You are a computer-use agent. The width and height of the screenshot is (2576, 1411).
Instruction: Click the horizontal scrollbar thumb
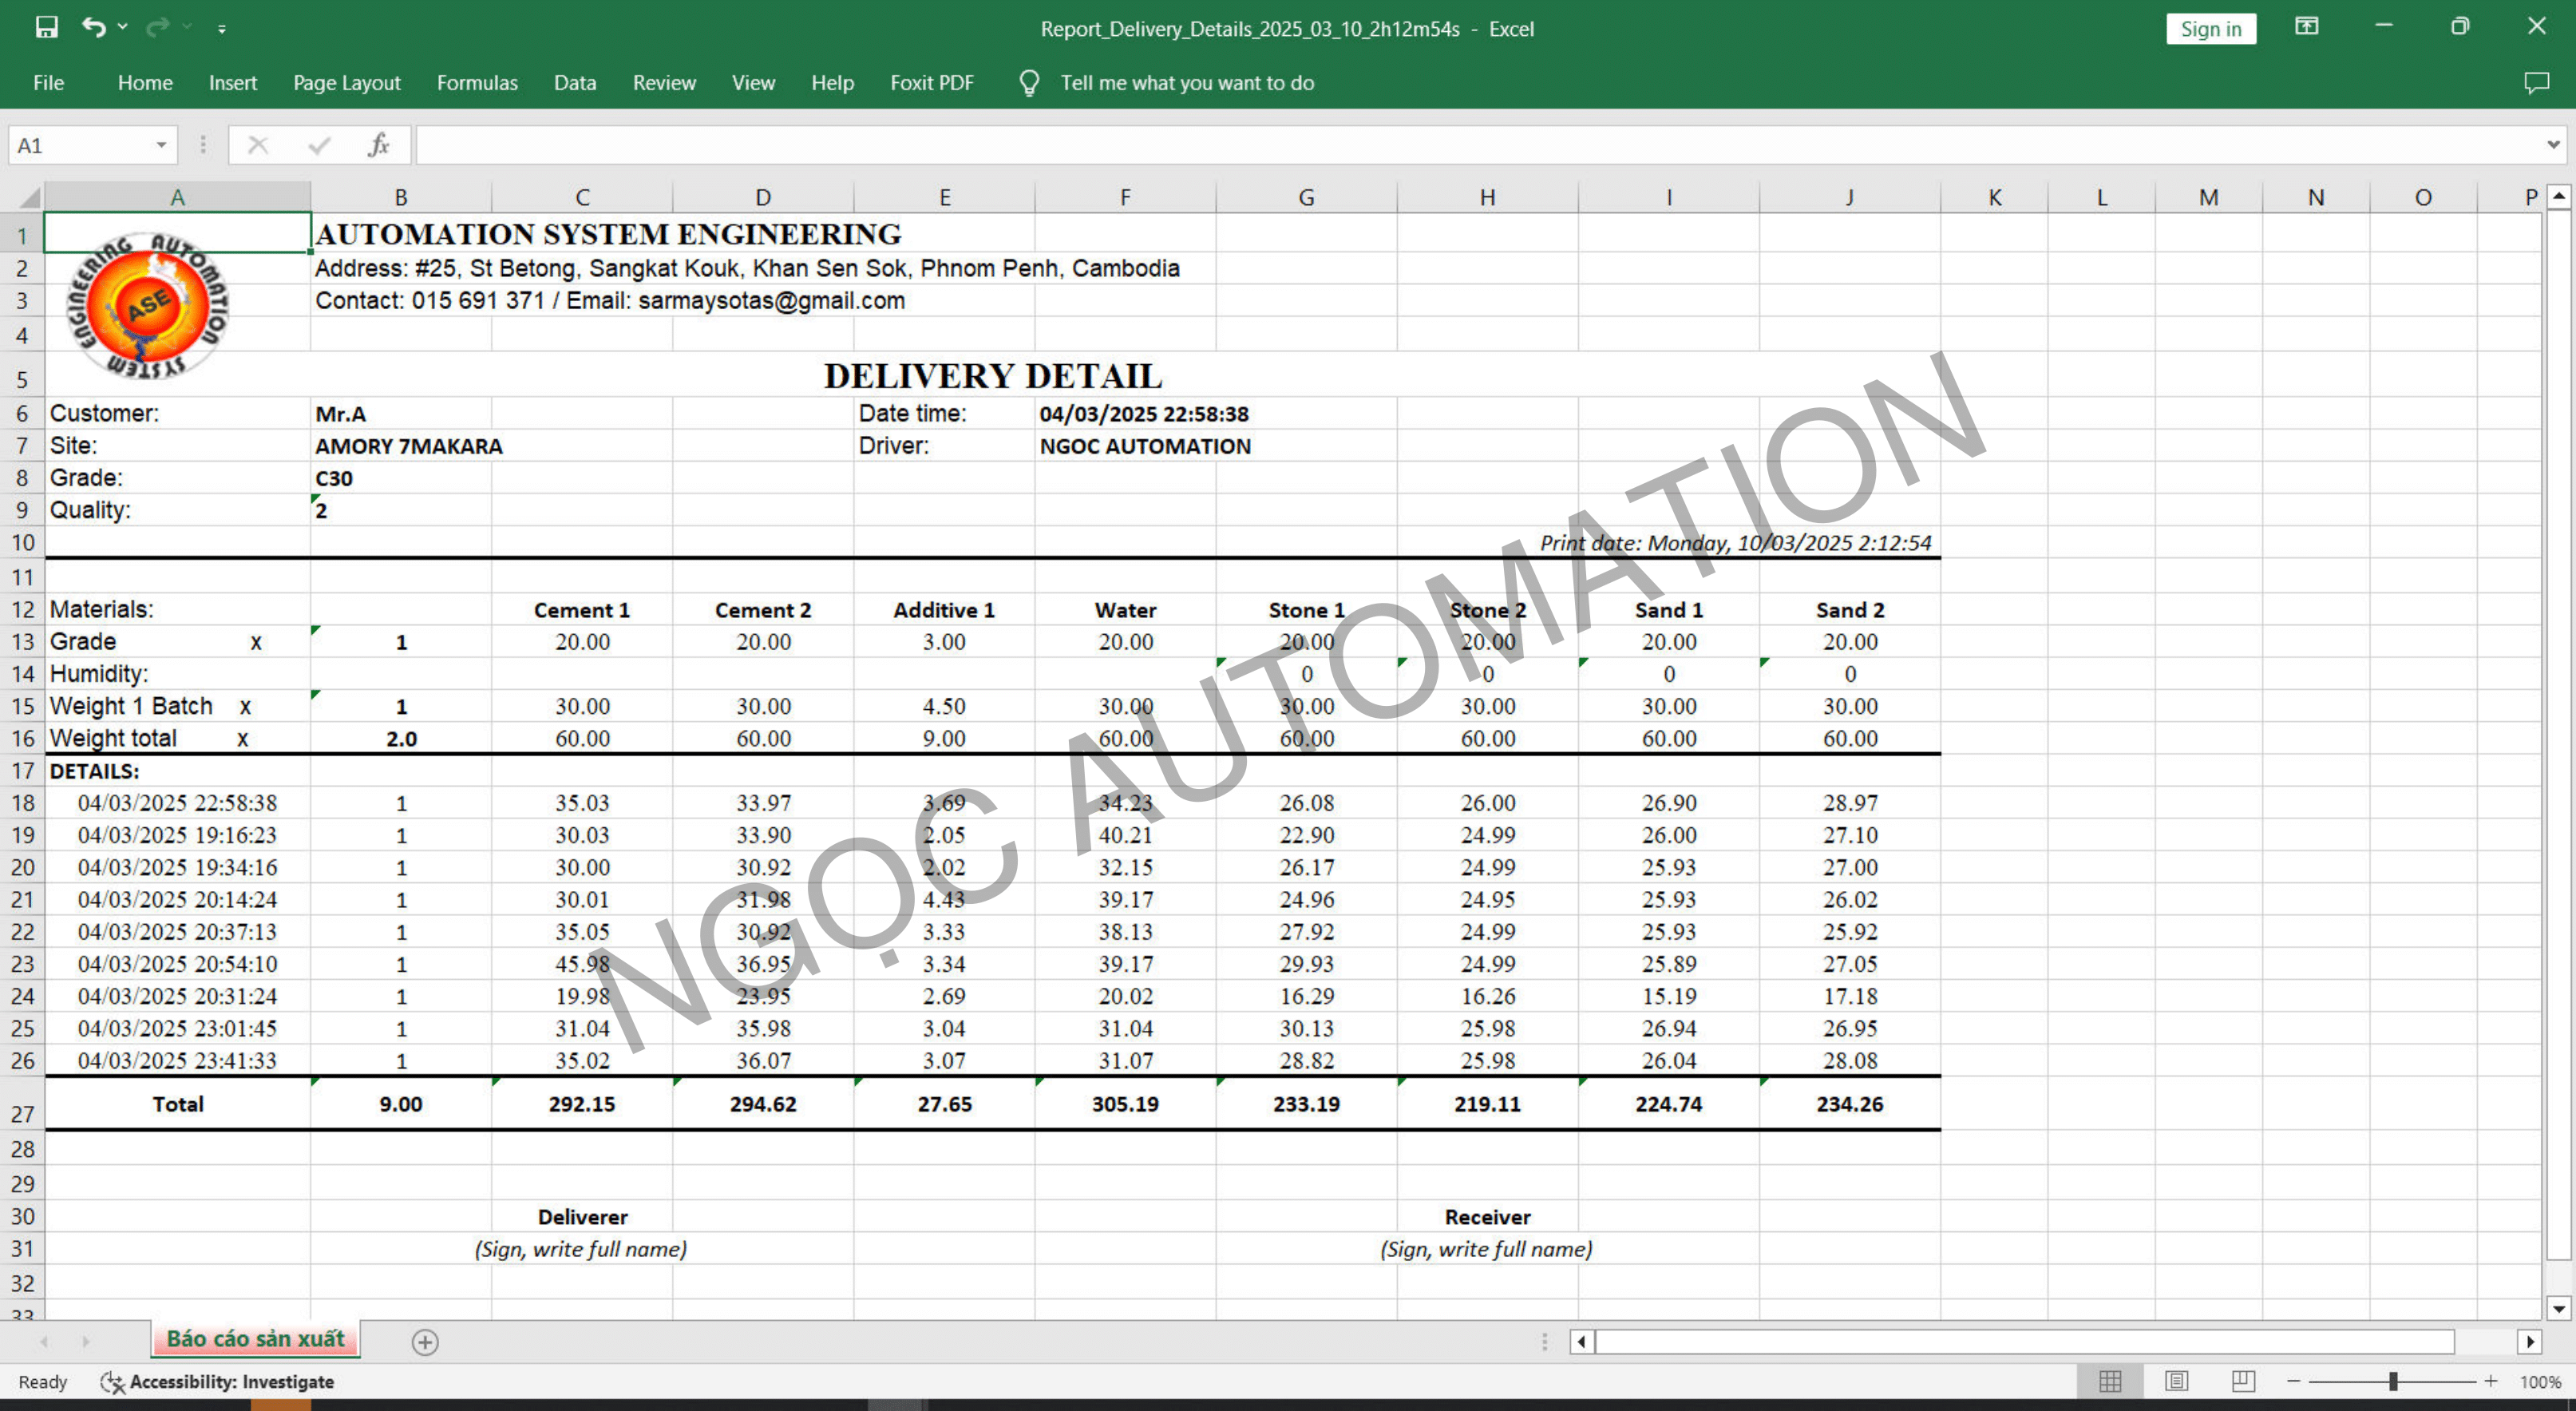click(x=2025, y=1342)
